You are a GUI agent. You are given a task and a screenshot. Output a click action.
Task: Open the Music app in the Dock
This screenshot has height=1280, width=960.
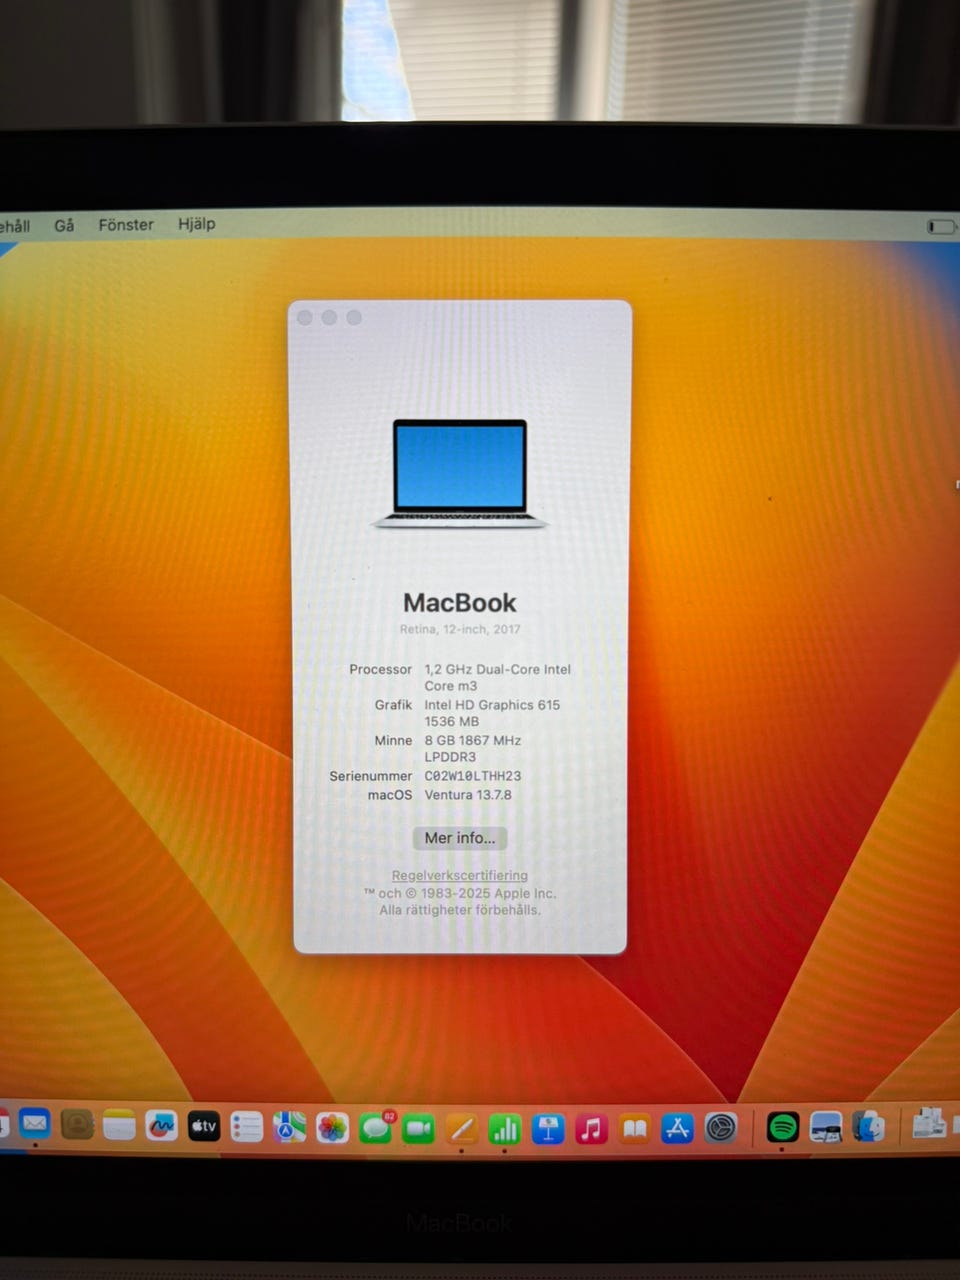591,1130
